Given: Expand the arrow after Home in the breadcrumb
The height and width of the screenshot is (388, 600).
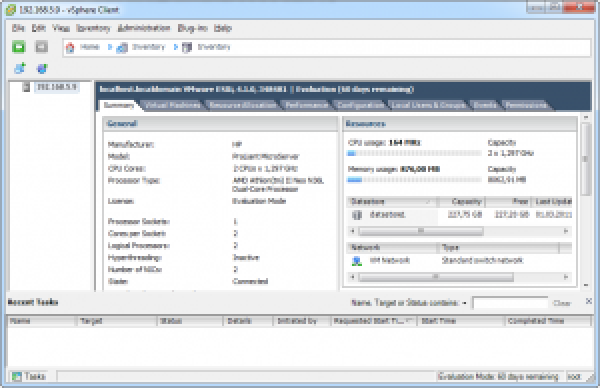Looking at the screenshot, I should pos(110,47).
